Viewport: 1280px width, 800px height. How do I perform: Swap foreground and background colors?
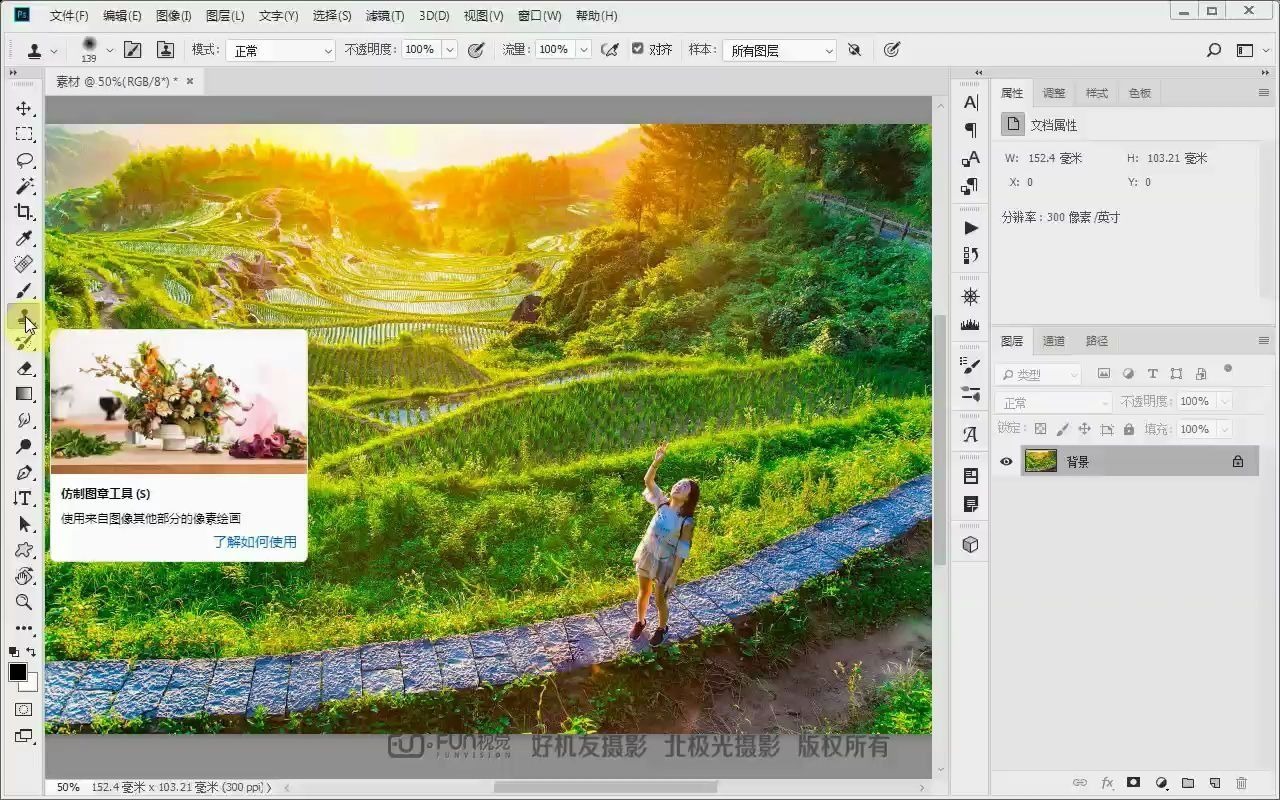pos(31,652)
